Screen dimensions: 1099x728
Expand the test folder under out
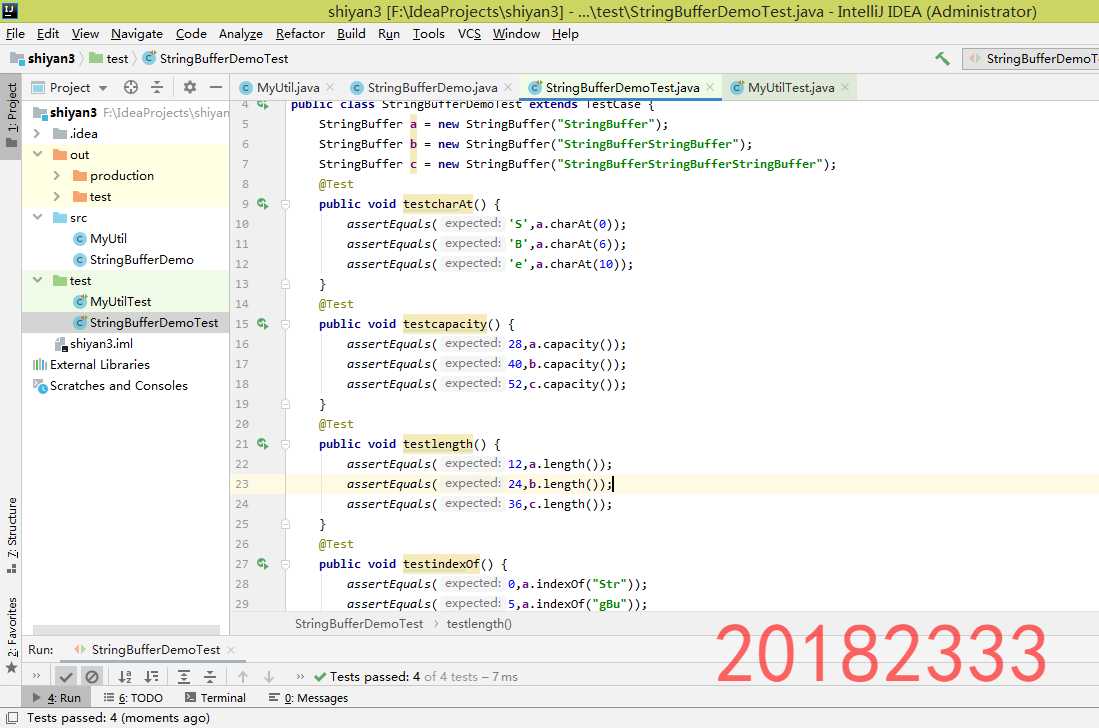[57, 196]
